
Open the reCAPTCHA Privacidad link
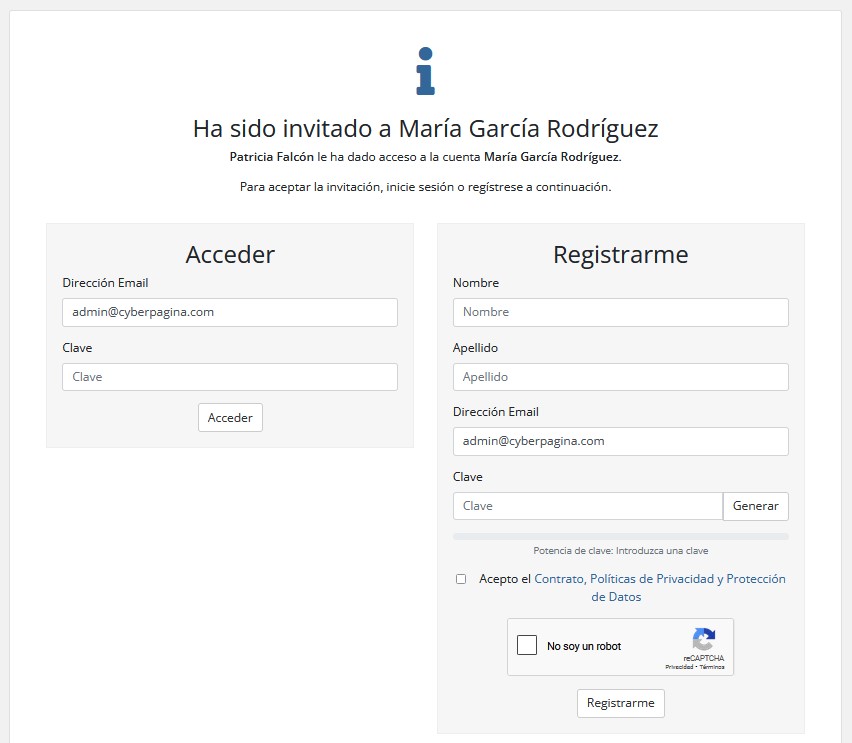(x=679, y=667)
